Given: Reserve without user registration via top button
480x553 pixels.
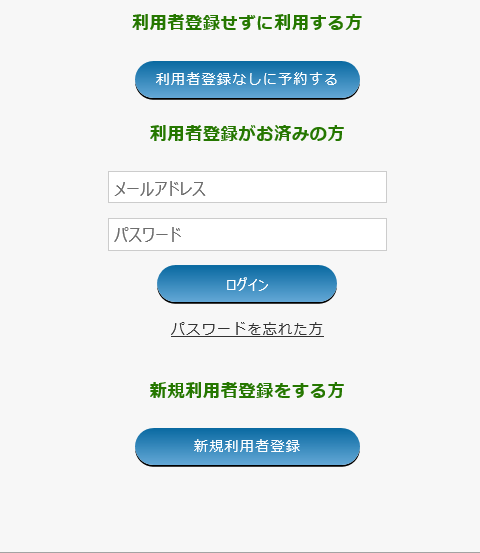Looking at the screenshot, I should [x=247, y=80].
